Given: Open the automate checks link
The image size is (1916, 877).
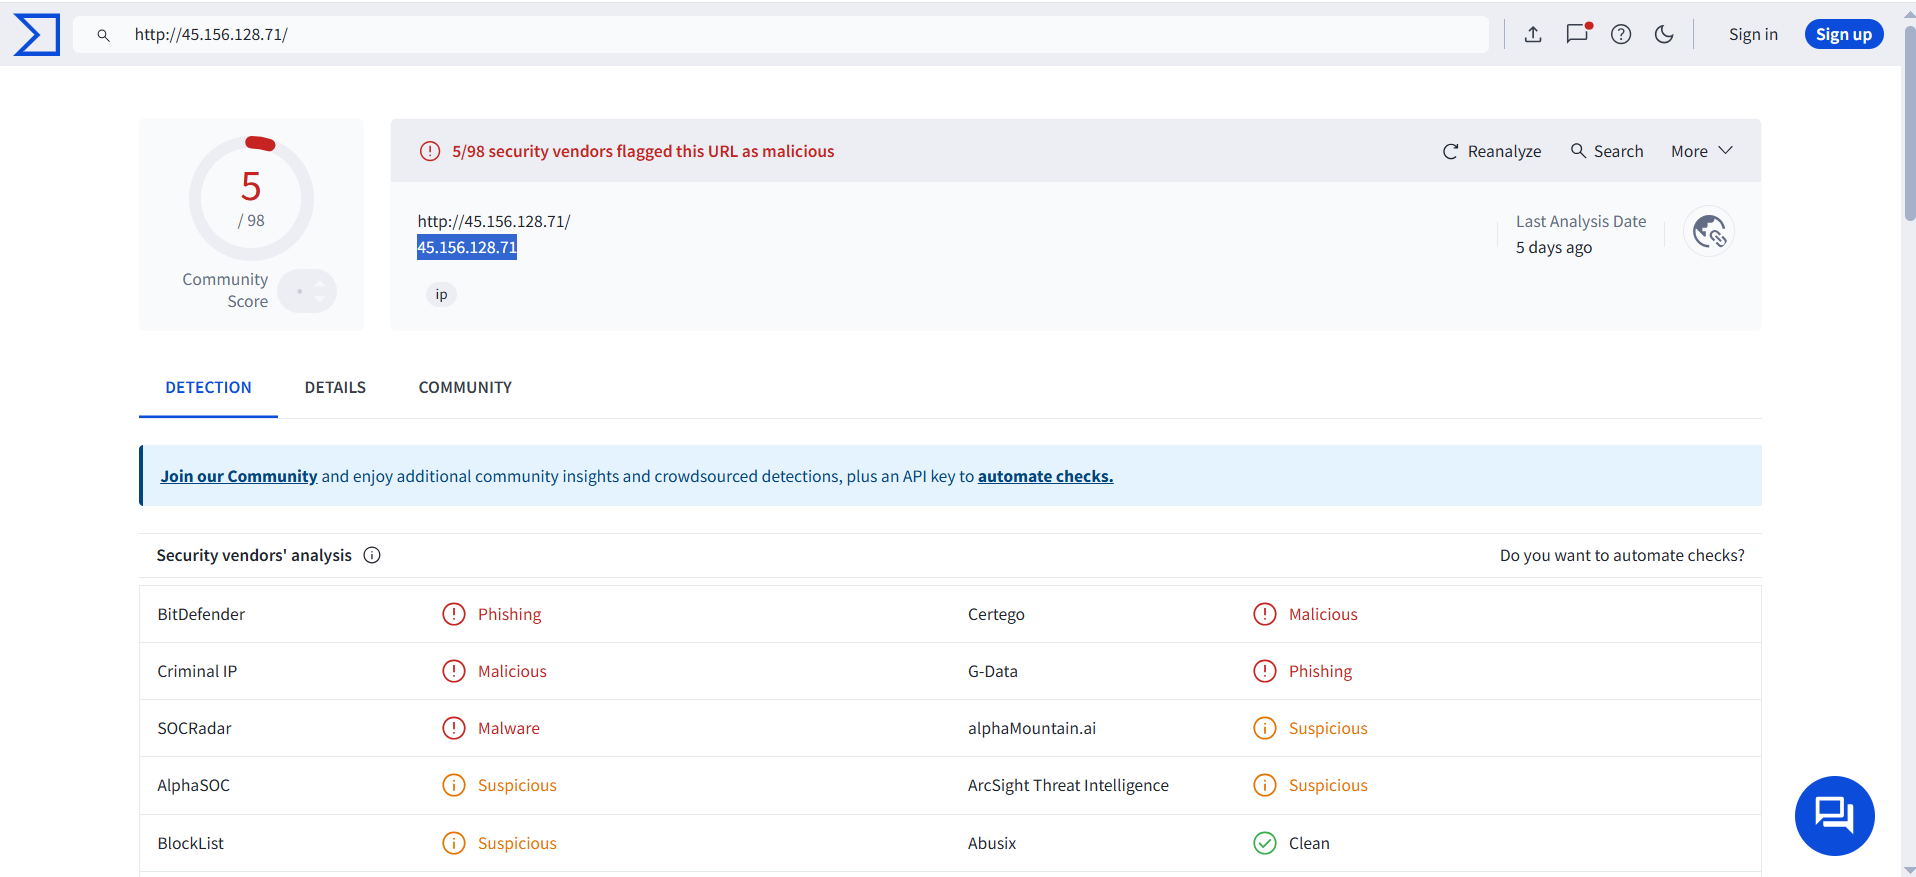Looking at the screenshot, I should pos(1045,476).
